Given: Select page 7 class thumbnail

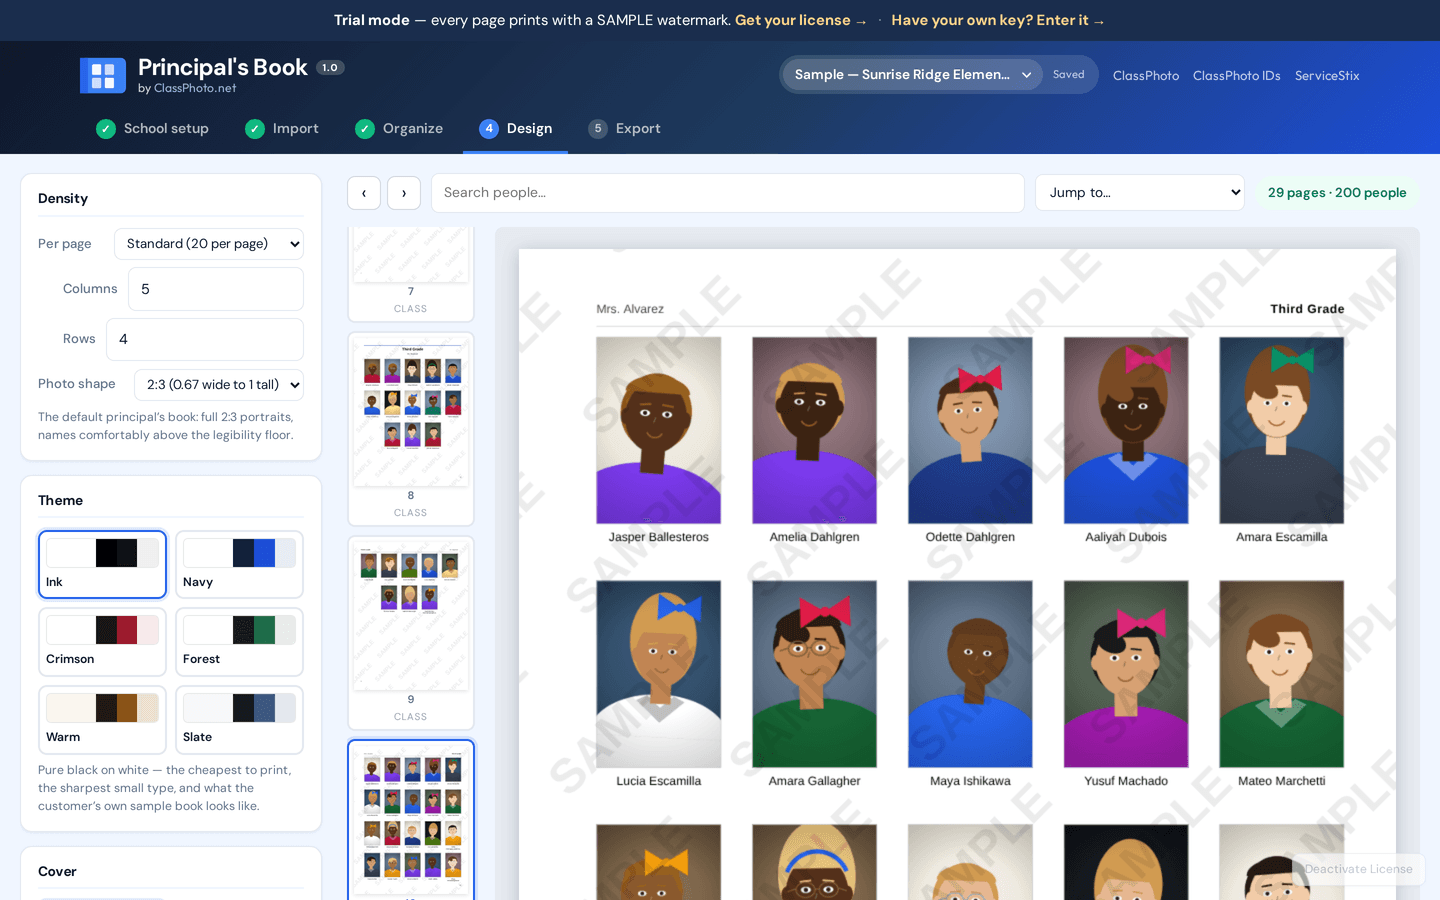Looking at the screenshot, I should [411, 274].
